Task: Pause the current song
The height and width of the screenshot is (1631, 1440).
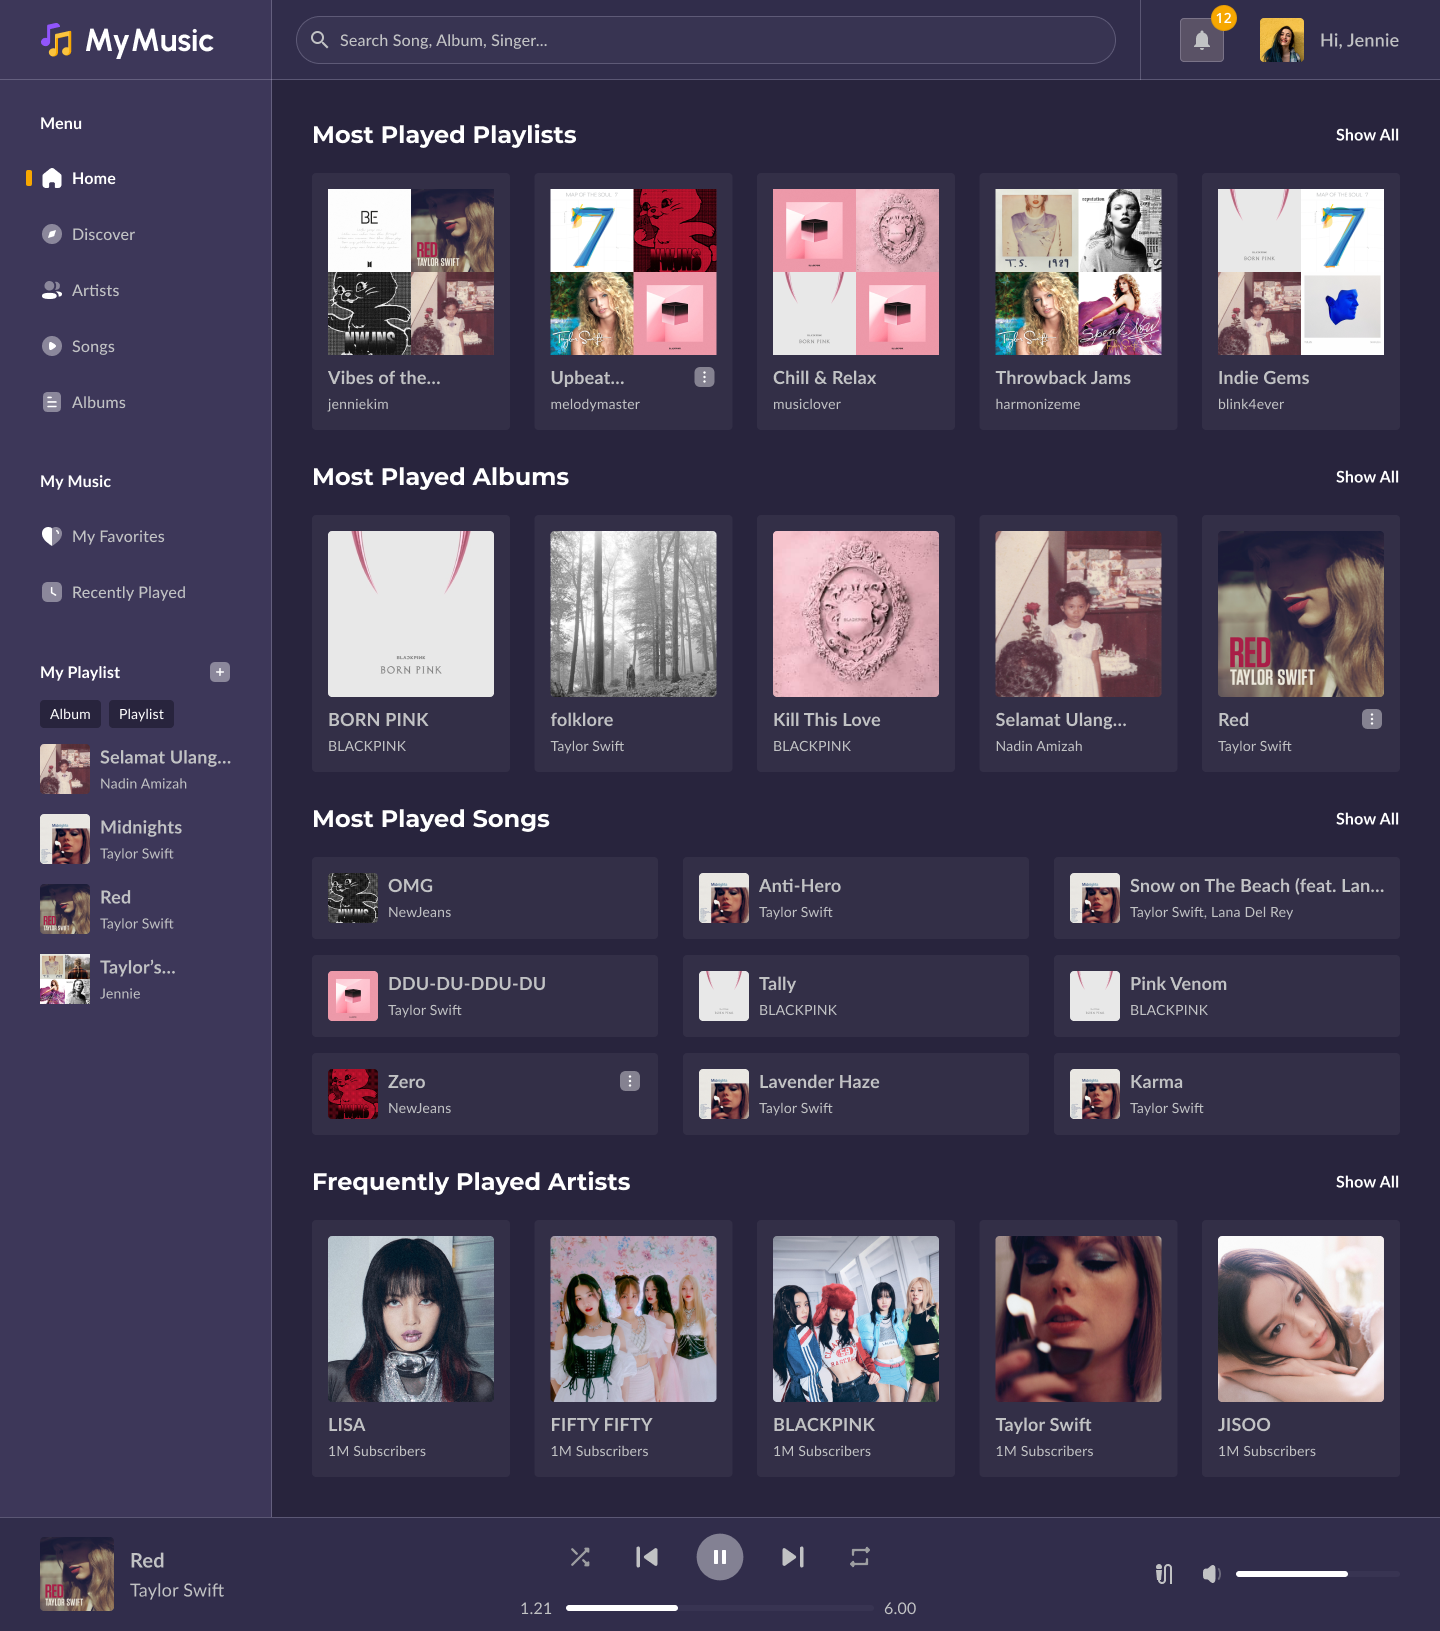Action: pos(720,1557)
